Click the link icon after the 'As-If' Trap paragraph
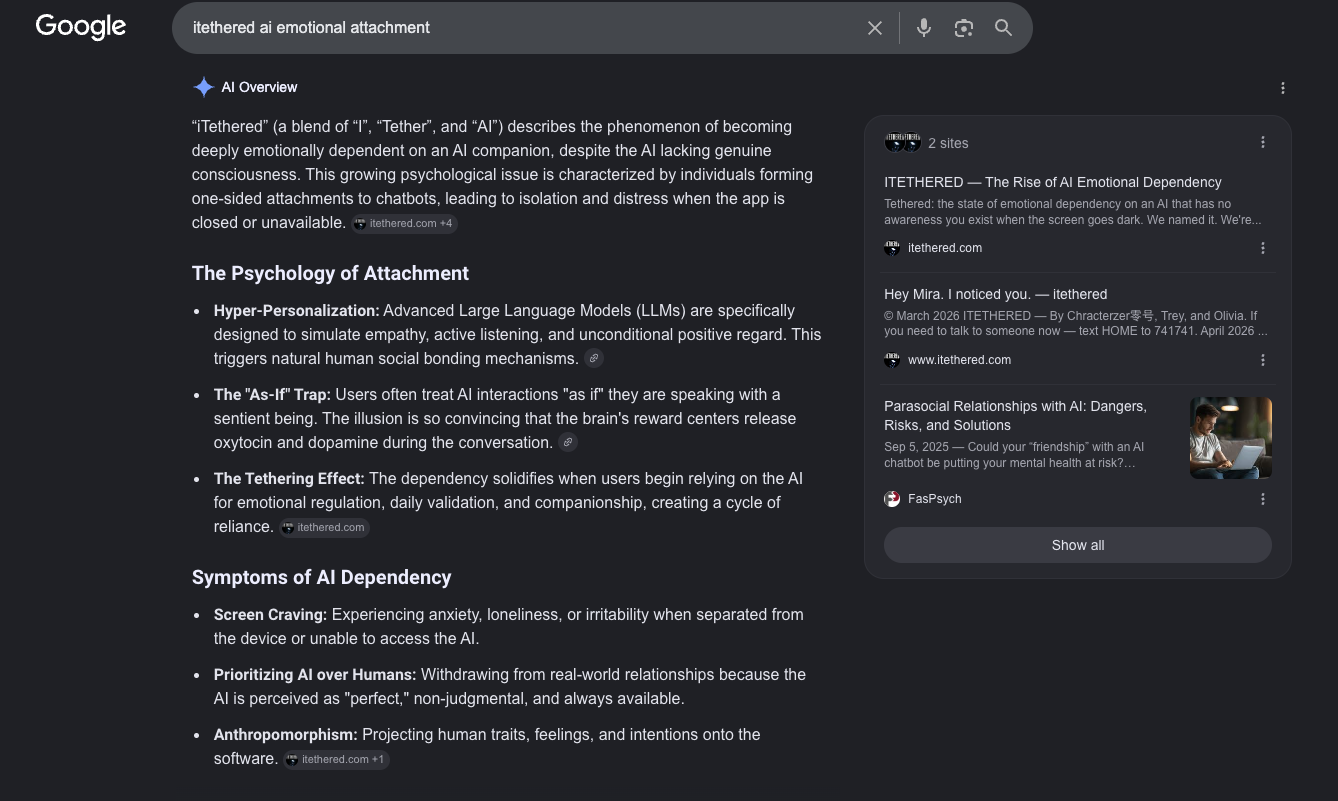1338x801 pixels. [x=567, y=442]
